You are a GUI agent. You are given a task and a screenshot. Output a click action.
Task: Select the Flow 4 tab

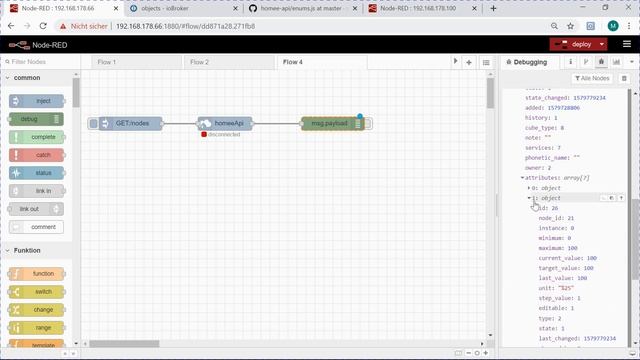322,62
